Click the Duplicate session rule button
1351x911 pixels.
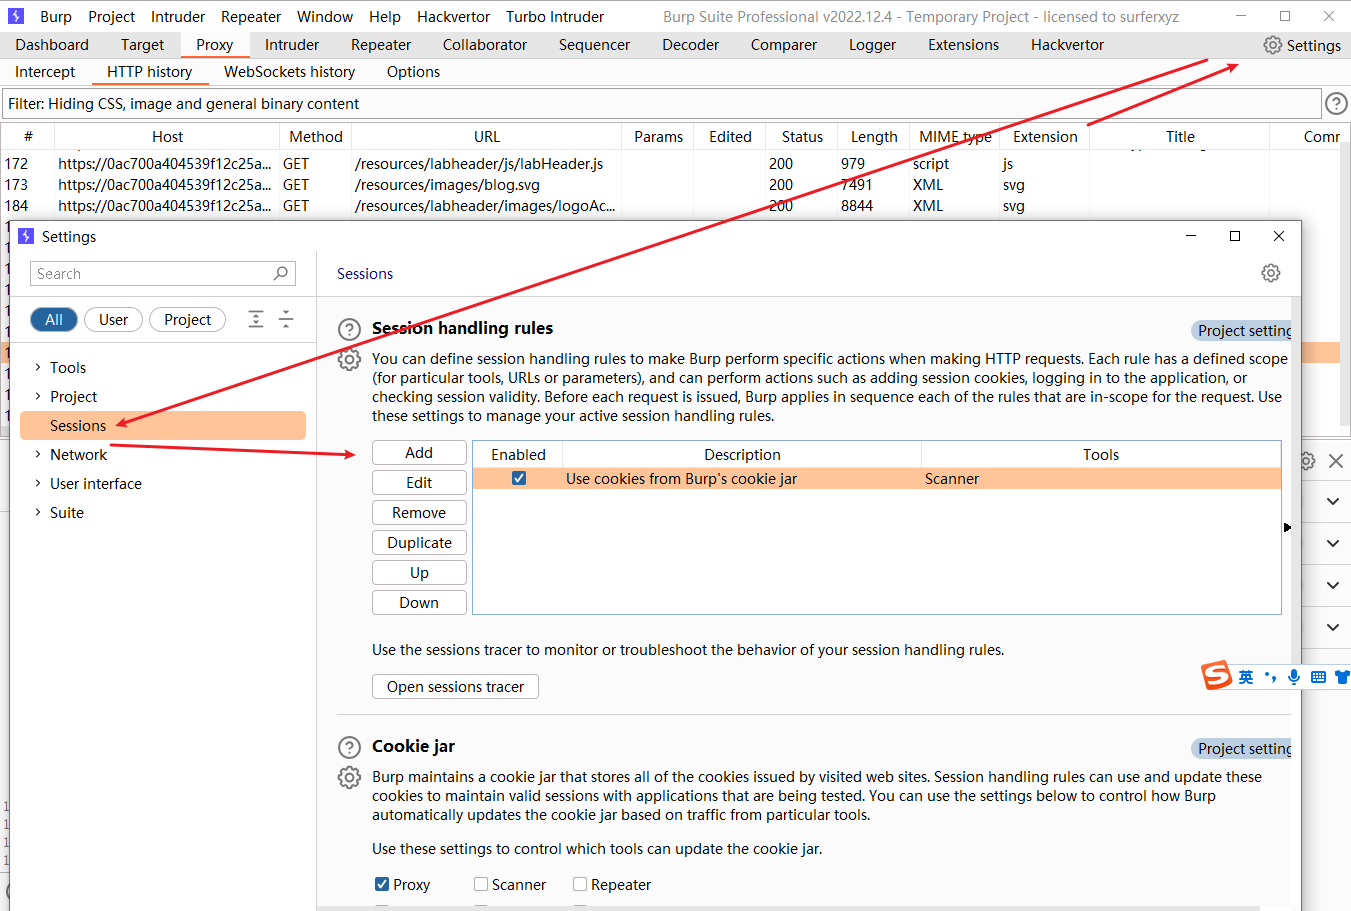pyautogui.click(x=419, y=542)
